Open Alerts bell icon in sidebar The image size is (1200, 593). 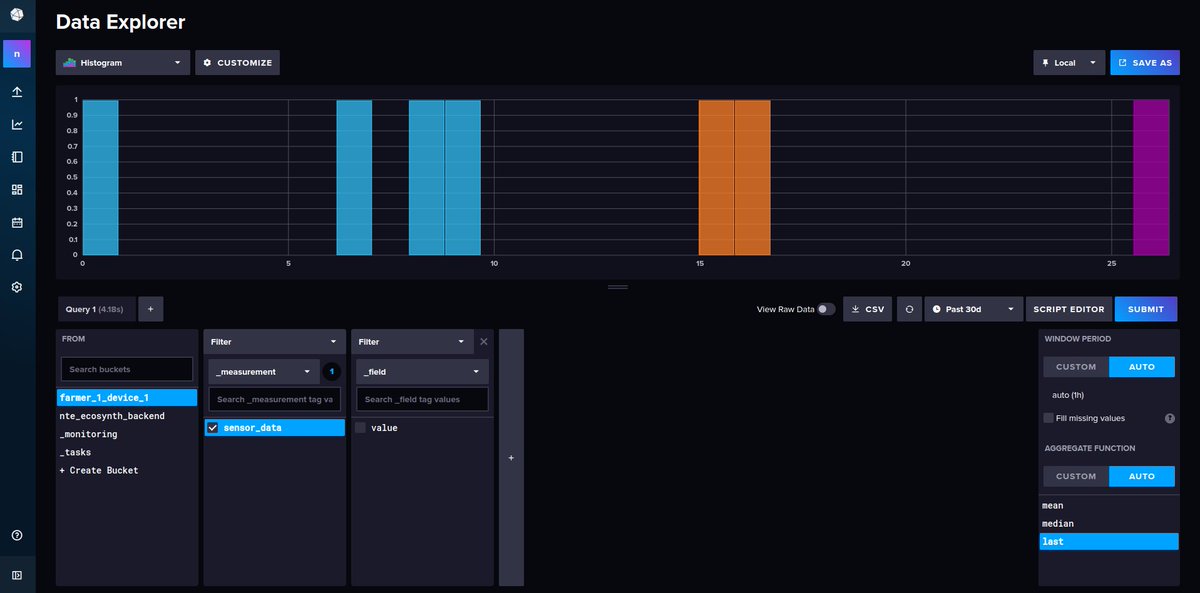pos(17,255)
